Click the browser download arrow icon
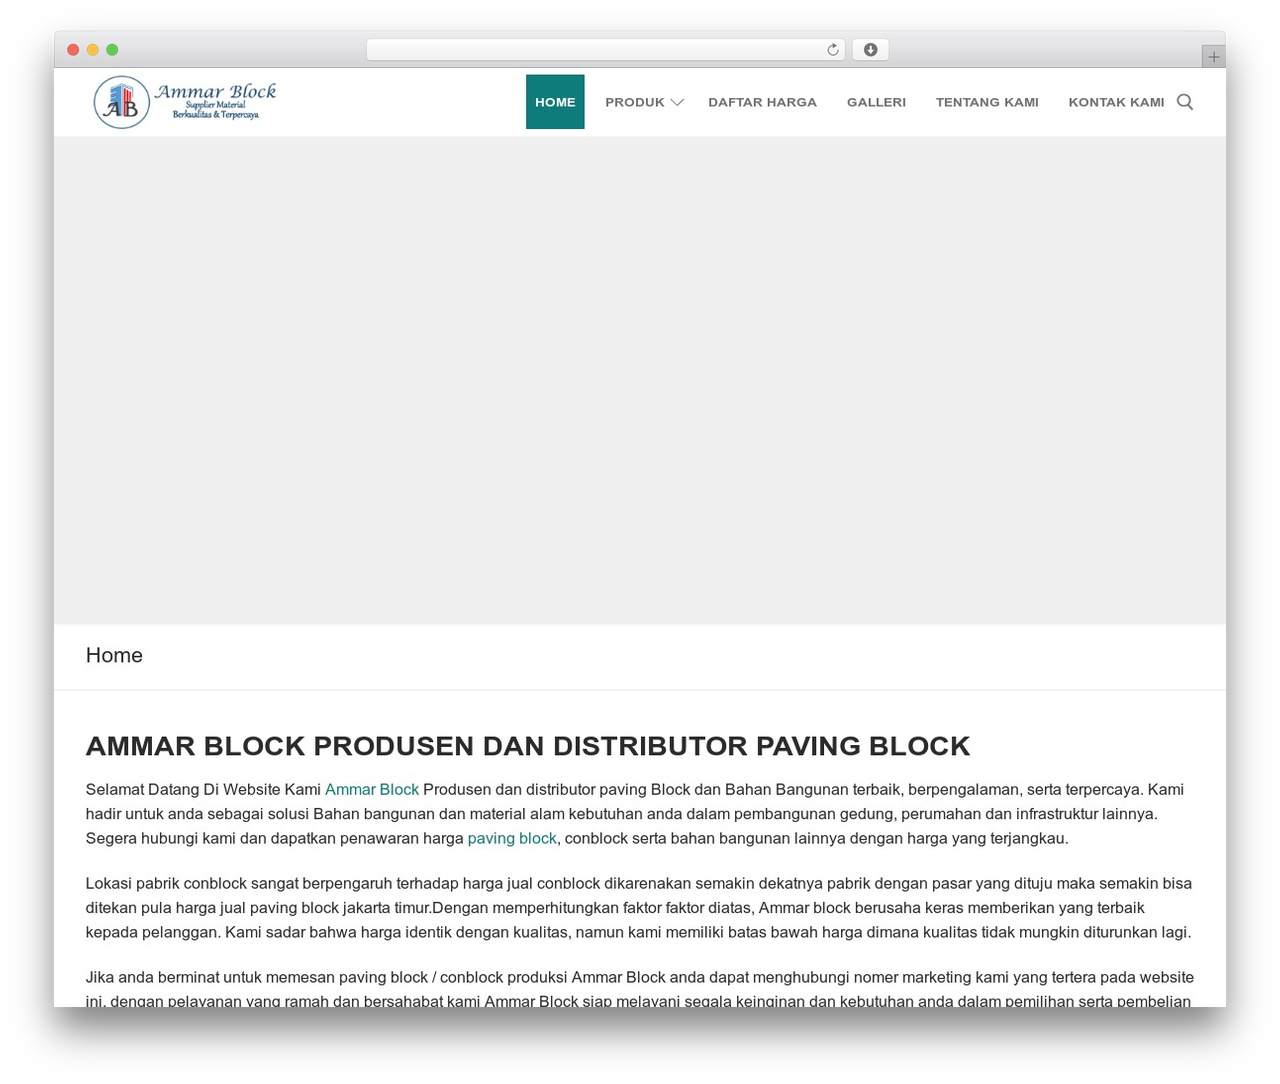Image resolution: width=1280 pixels, height=1084 pixels. [x=870, y=50]
